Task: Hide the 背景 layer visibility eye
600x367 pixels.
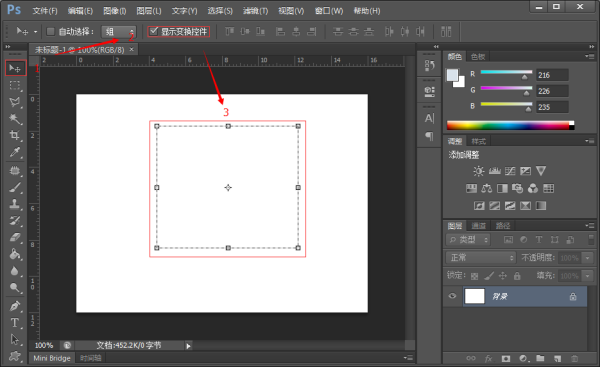Action: point(452,296)
